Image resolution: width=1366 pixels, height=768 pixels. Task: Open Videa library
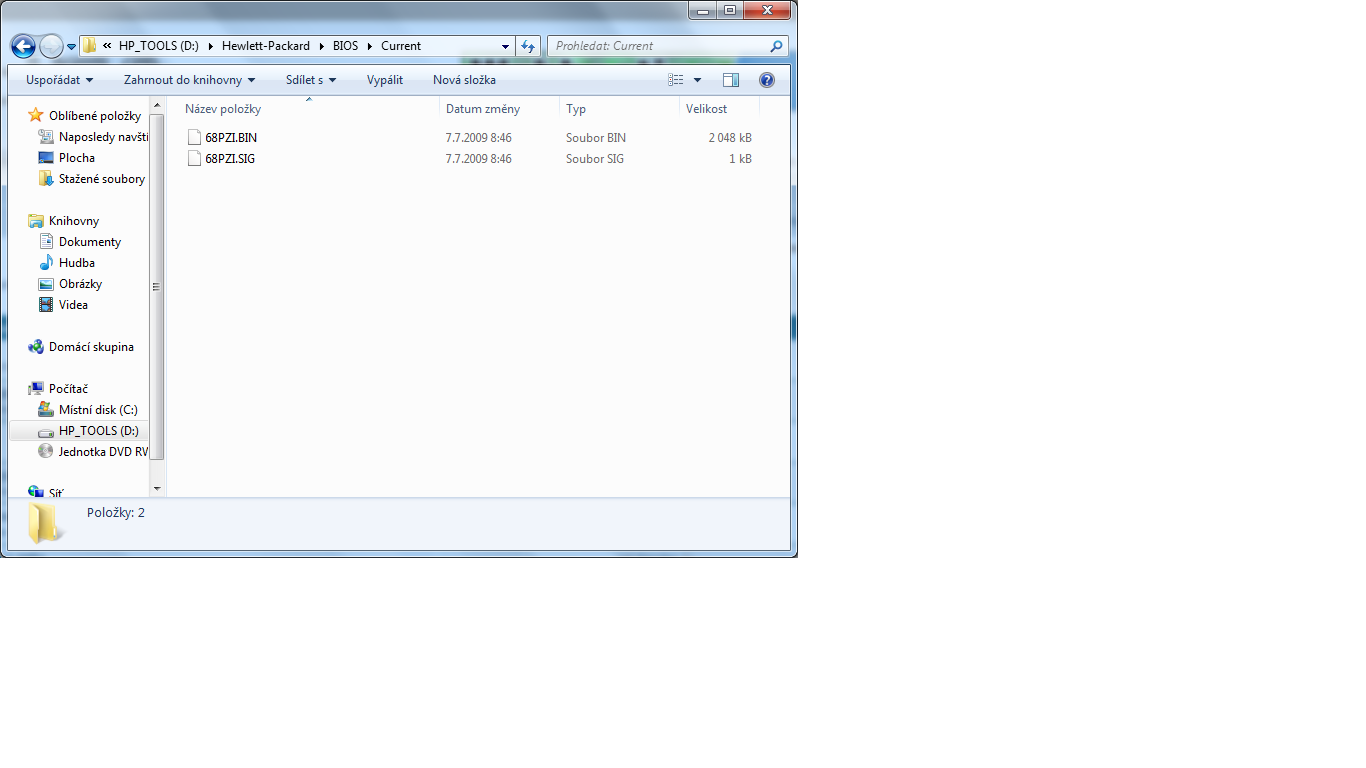[x=73, y=305]
